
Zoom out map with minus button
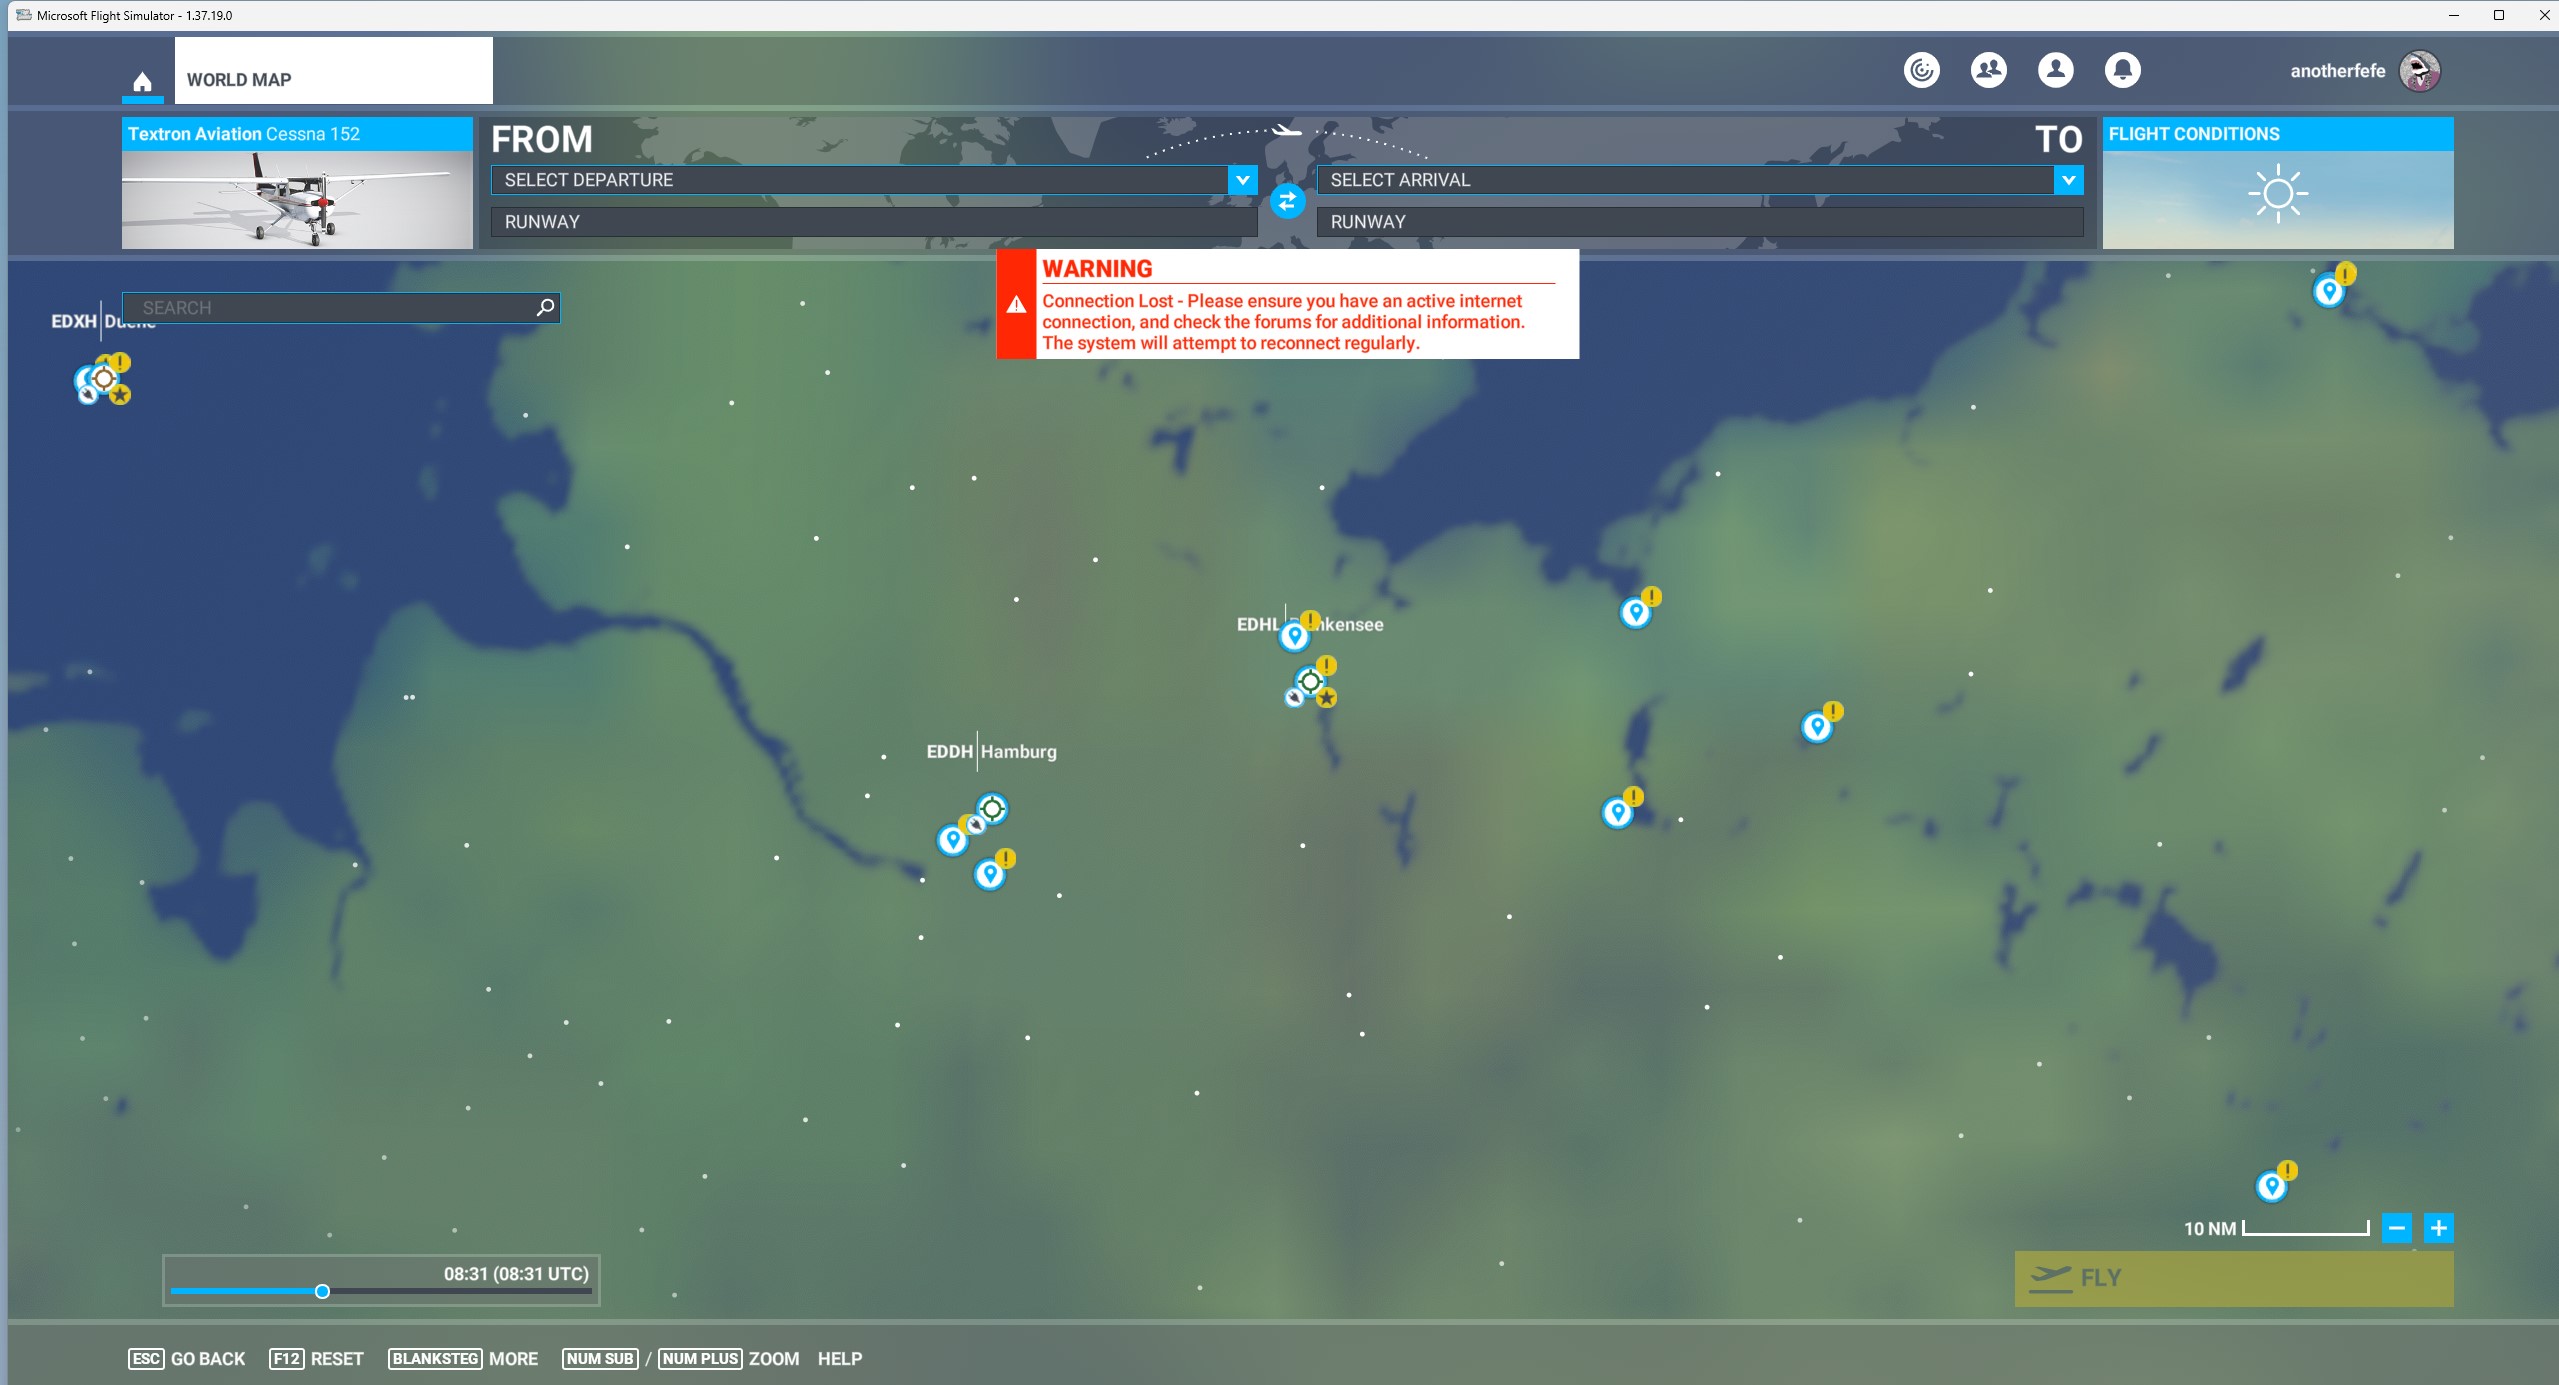click(2396, 1228)
